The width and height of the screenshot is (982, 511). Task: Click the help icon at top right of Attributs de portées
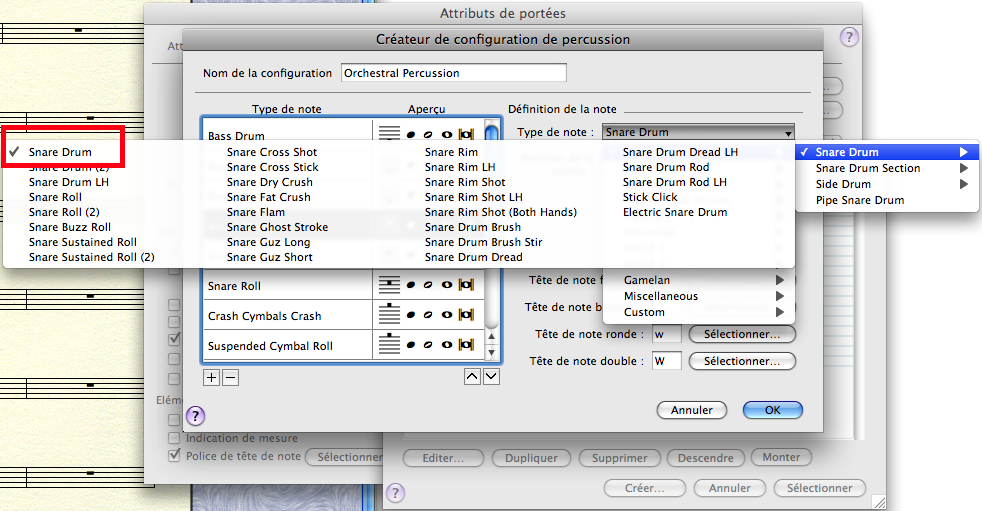(x=849, y=38)
